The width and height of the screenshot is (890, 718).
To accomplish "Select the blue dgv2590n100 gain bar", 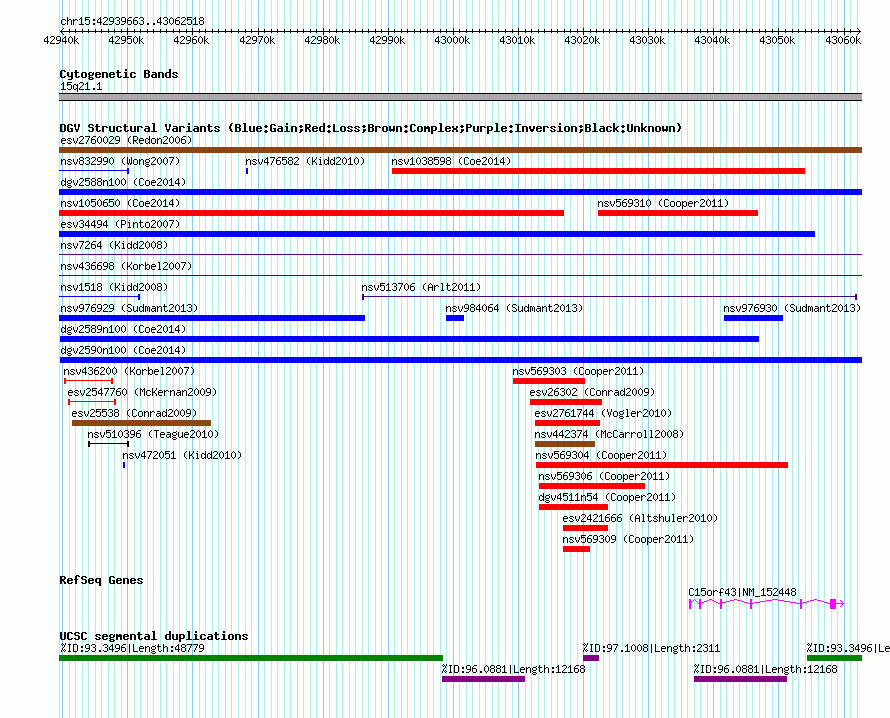I will 460,360.
